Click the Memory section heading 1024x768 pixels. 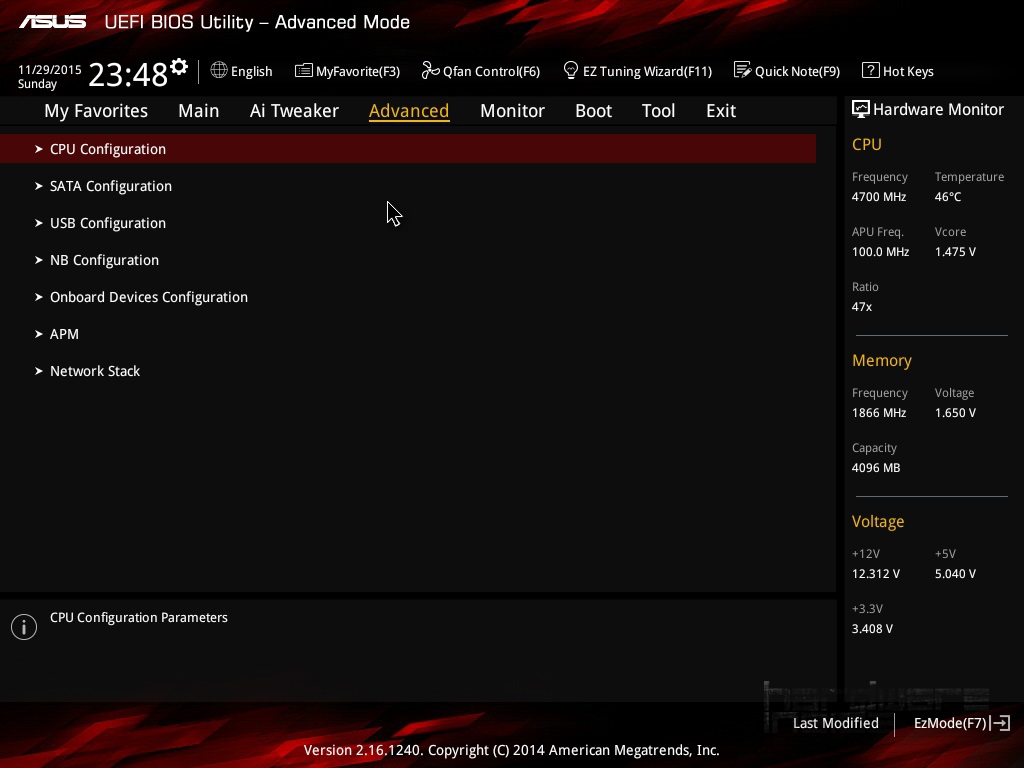click(882, 360)
